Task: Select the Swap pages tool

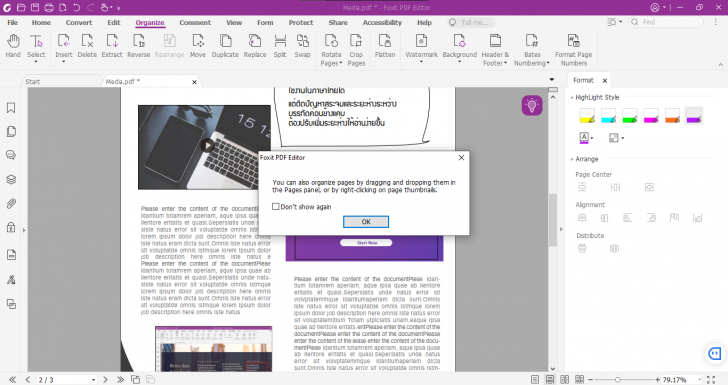Action: click(x=302, y=46)
